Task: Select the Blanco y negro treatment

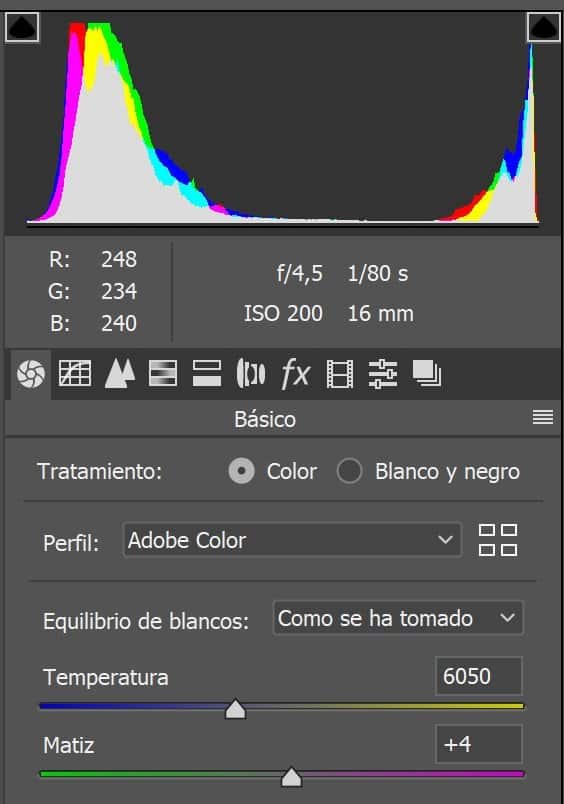Action: [350, 471]
